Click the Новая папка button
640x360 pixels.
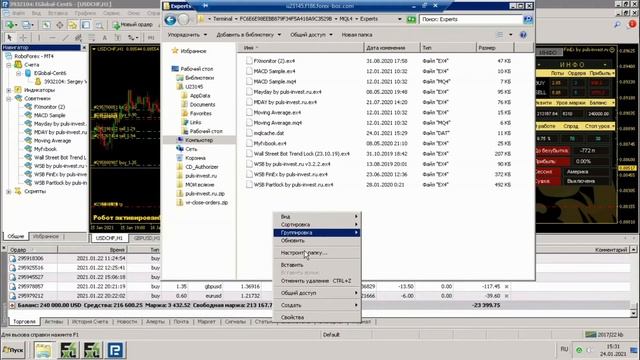pos(357,35)
